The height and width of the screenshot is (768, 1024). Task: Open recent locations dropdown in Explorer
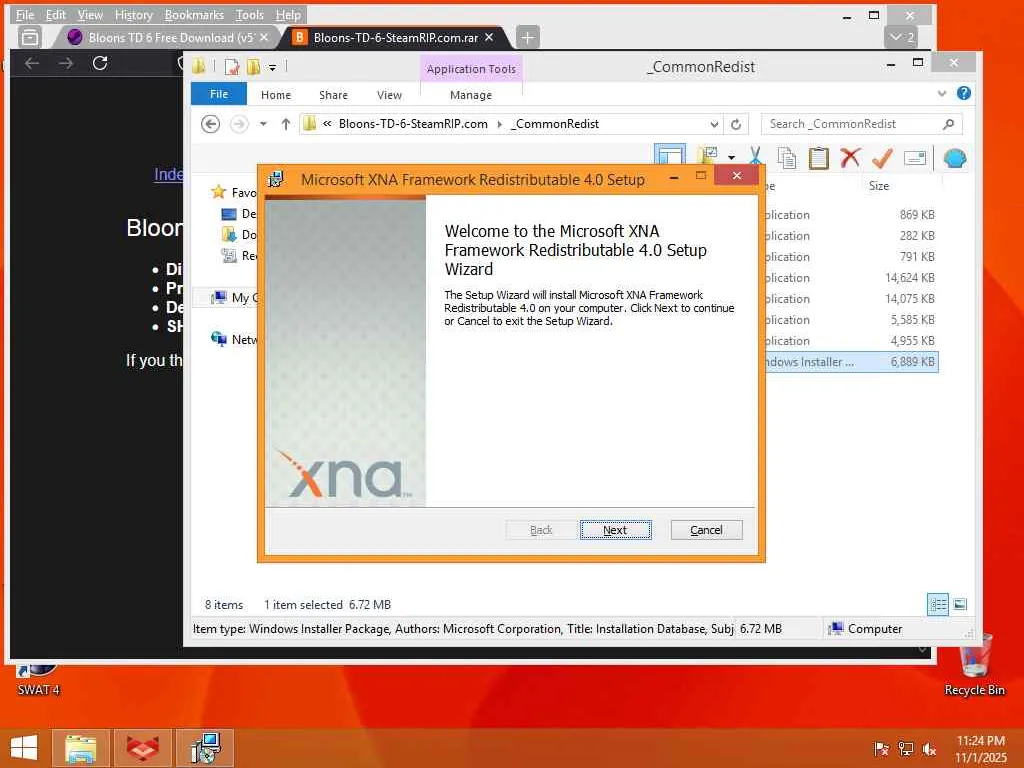(x=263, y=123)
